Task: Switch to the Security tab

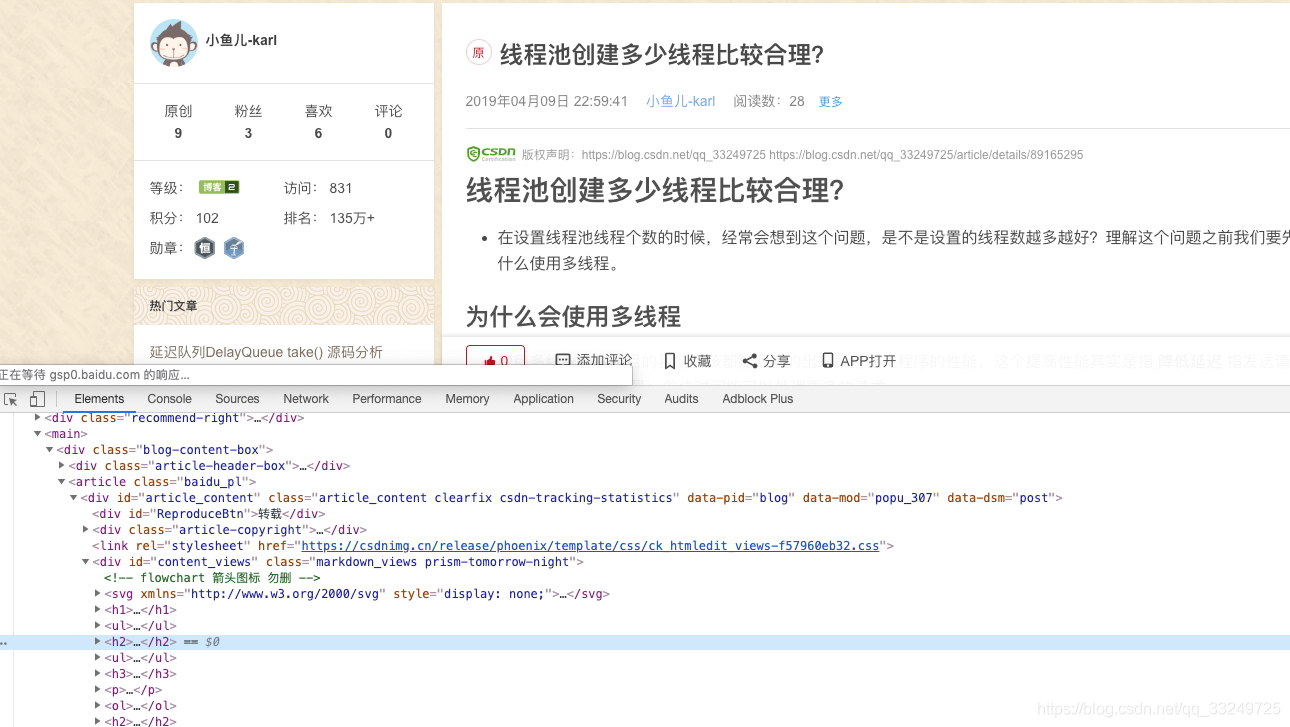Action: tap(619, 398)
